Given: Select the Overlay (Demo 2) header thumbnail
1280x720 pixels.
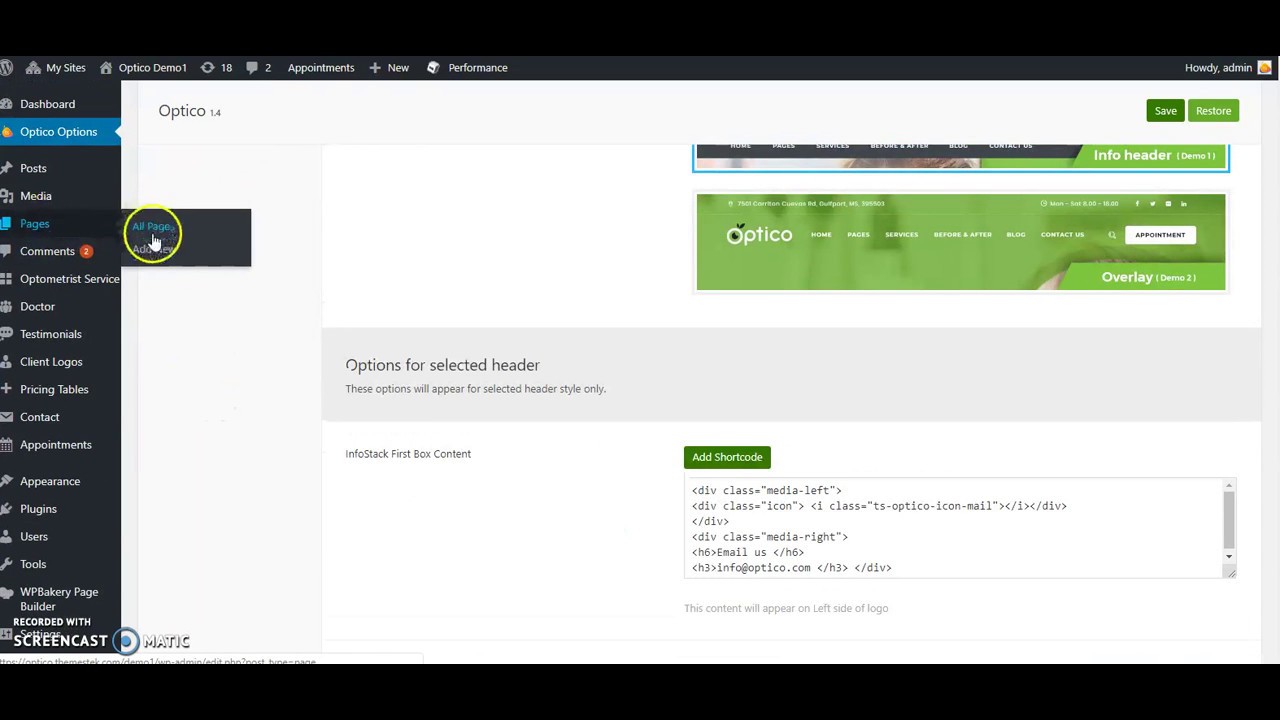Looking at the screenshot, I should tap(960, 242).
